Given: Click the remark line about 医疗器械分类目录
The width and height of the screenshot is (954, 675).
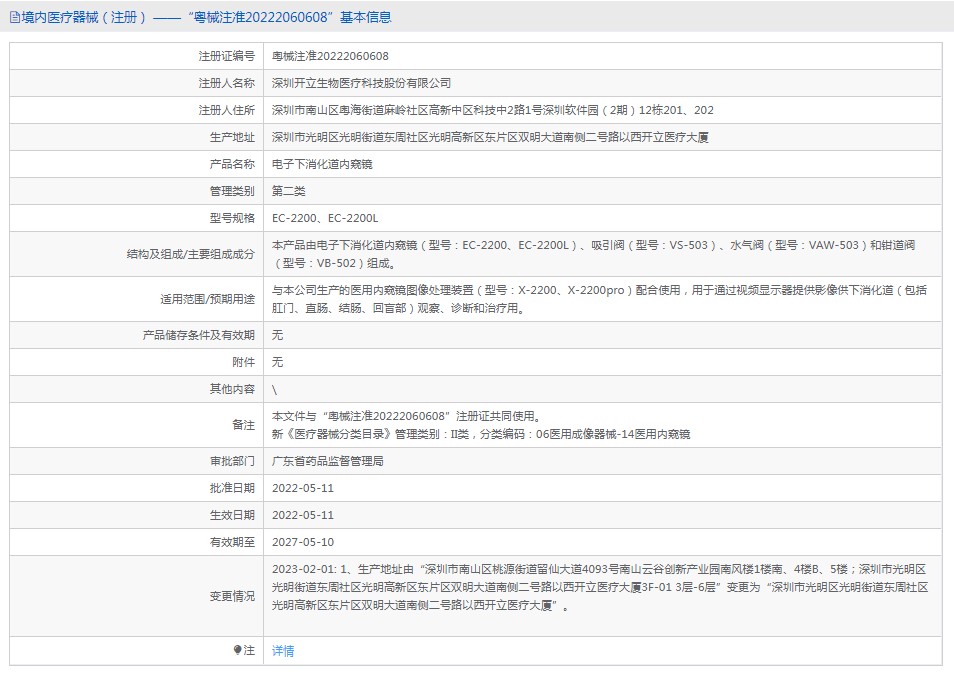Looking at the screenshot, I should tap(481, 434).
